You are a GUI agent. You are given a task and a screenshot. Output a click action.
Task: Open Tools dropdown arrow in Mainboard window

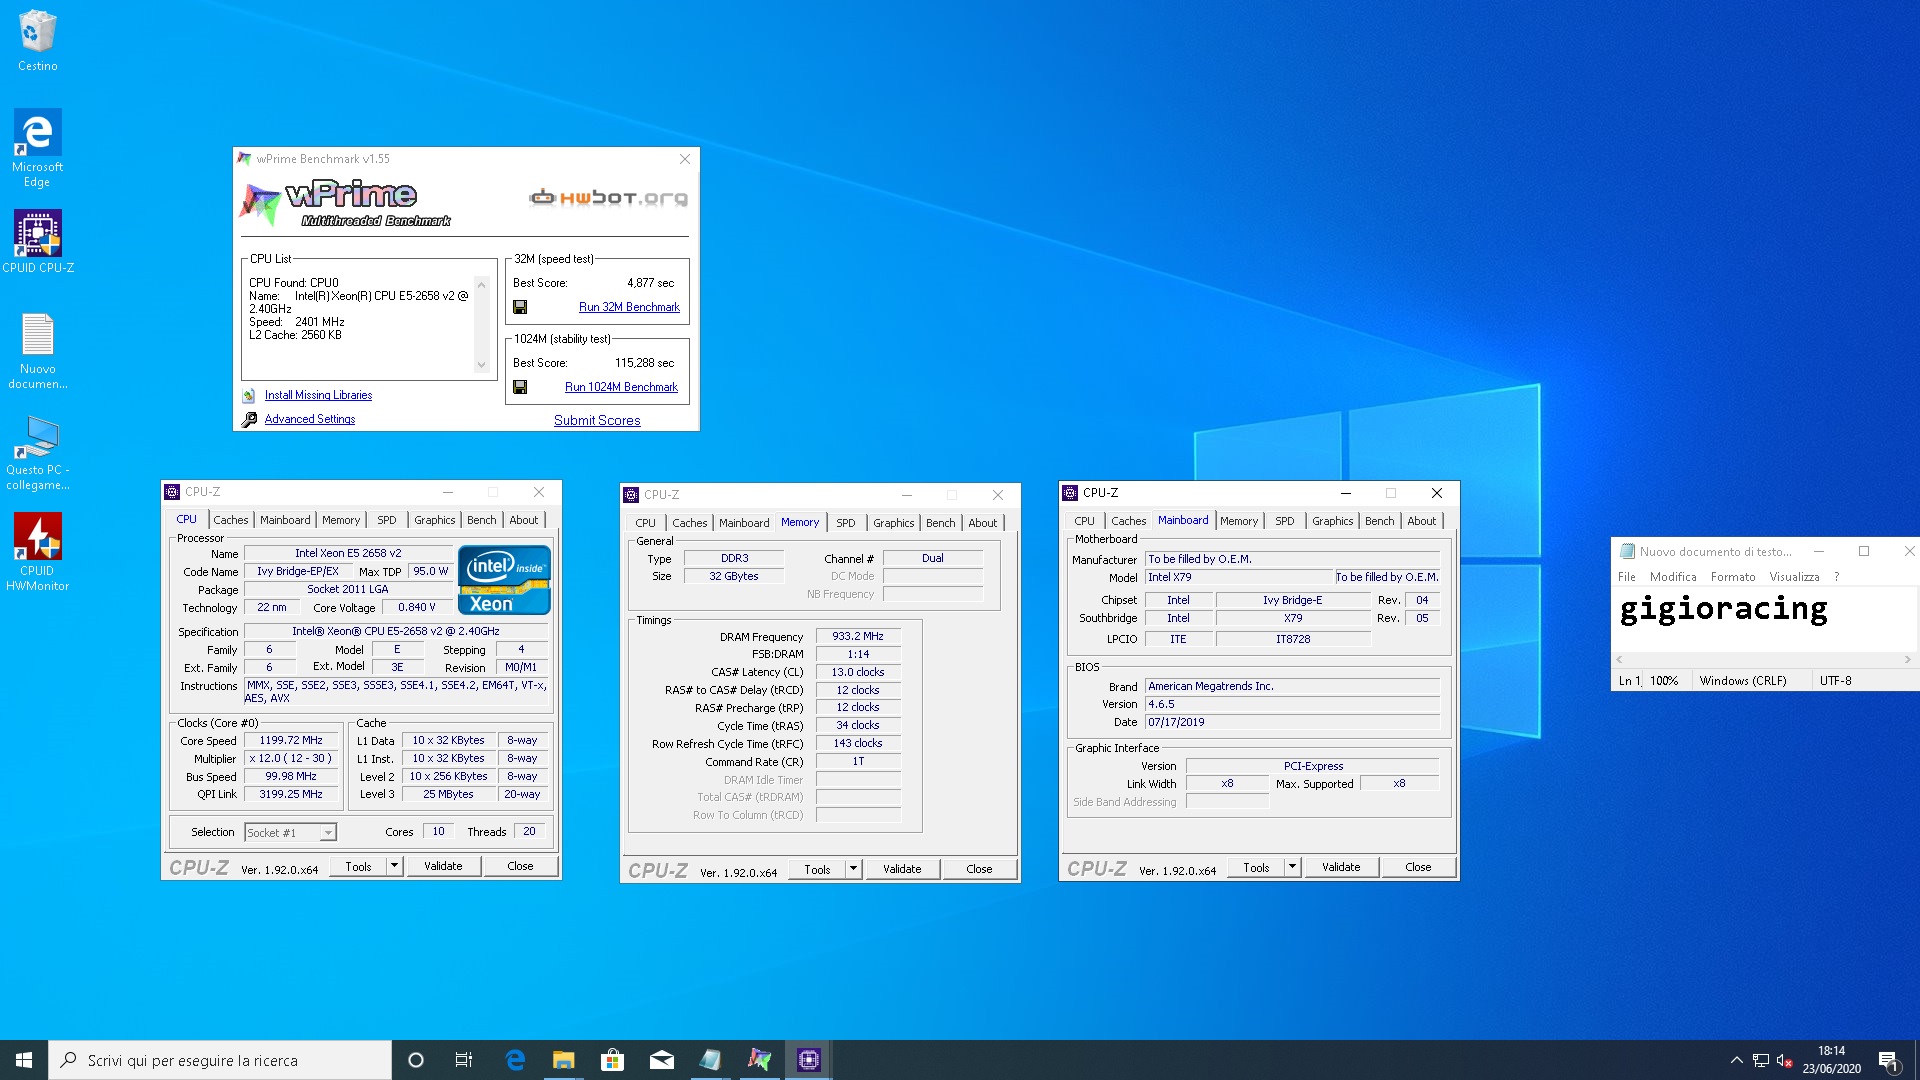click(1292, 867)
